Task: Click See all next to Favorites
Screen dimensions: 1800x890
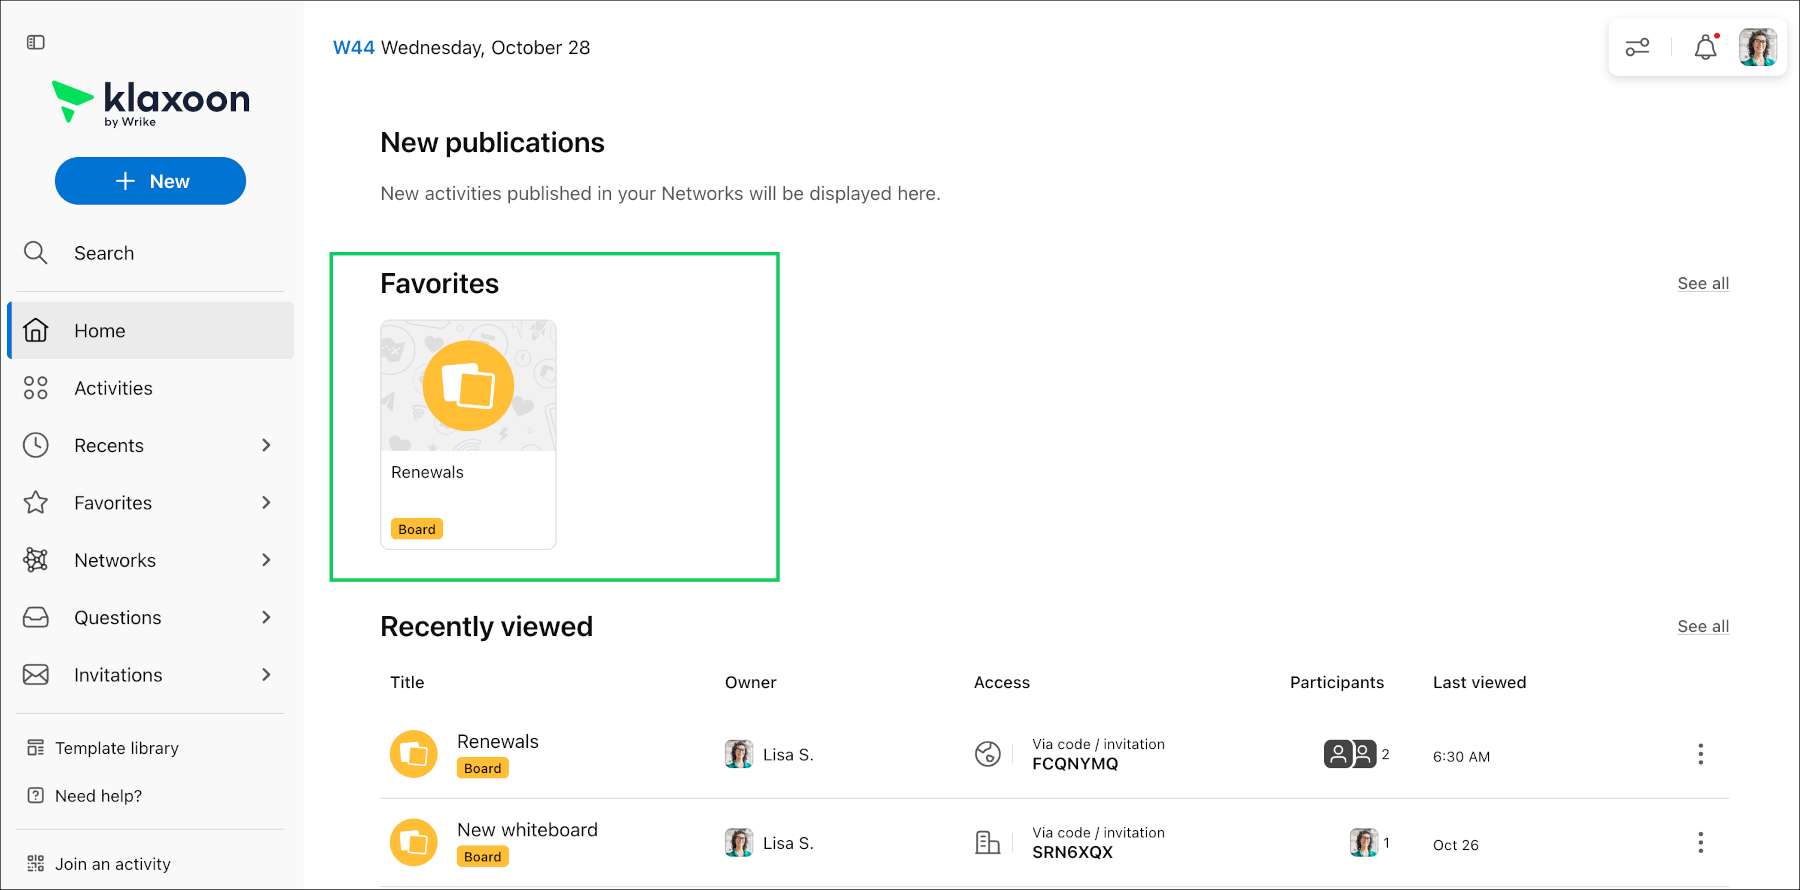Action: (1703, 283)
